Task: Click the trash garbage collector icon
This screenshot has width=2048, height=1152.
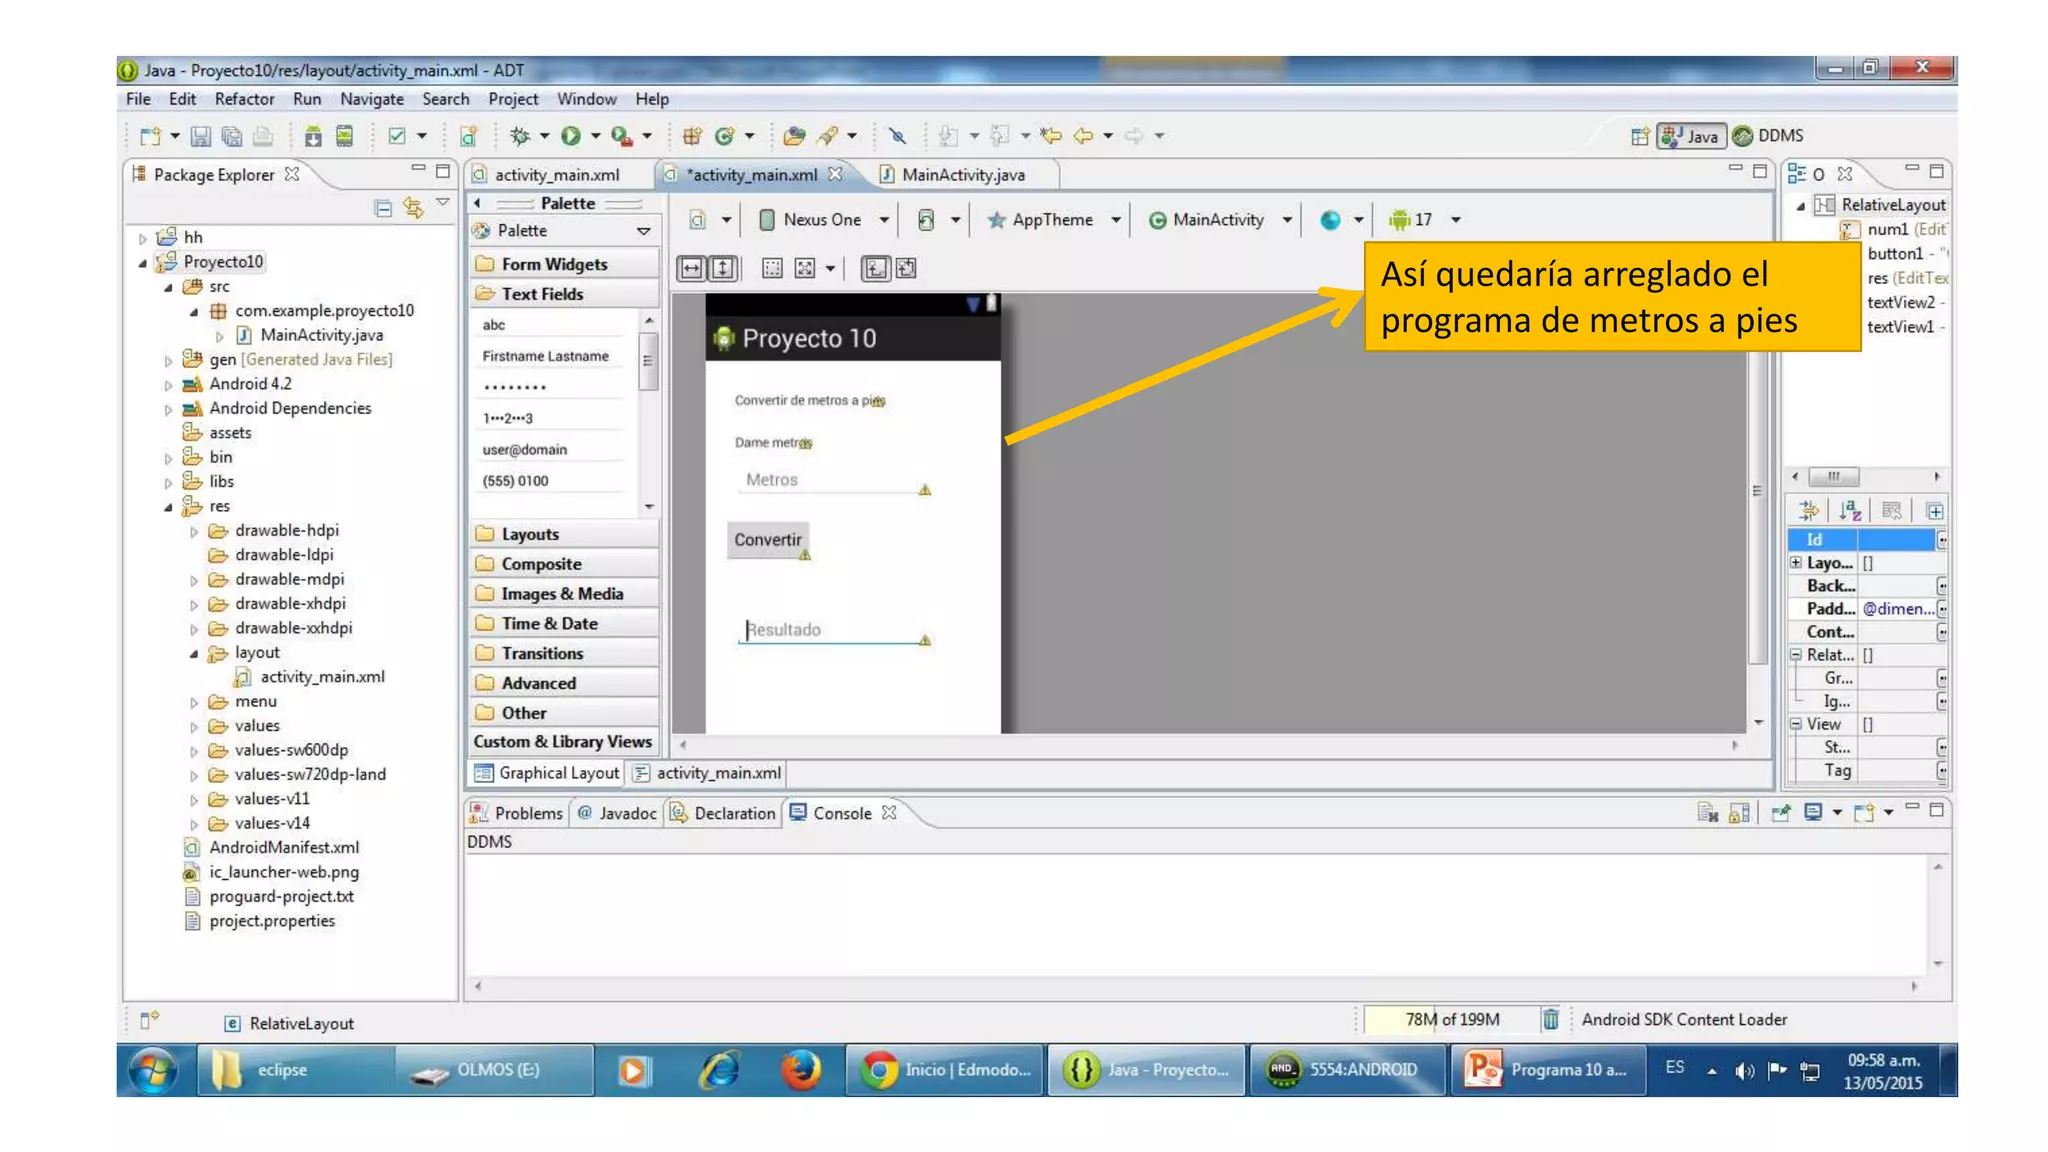Action: (x=1550, y=1019)
